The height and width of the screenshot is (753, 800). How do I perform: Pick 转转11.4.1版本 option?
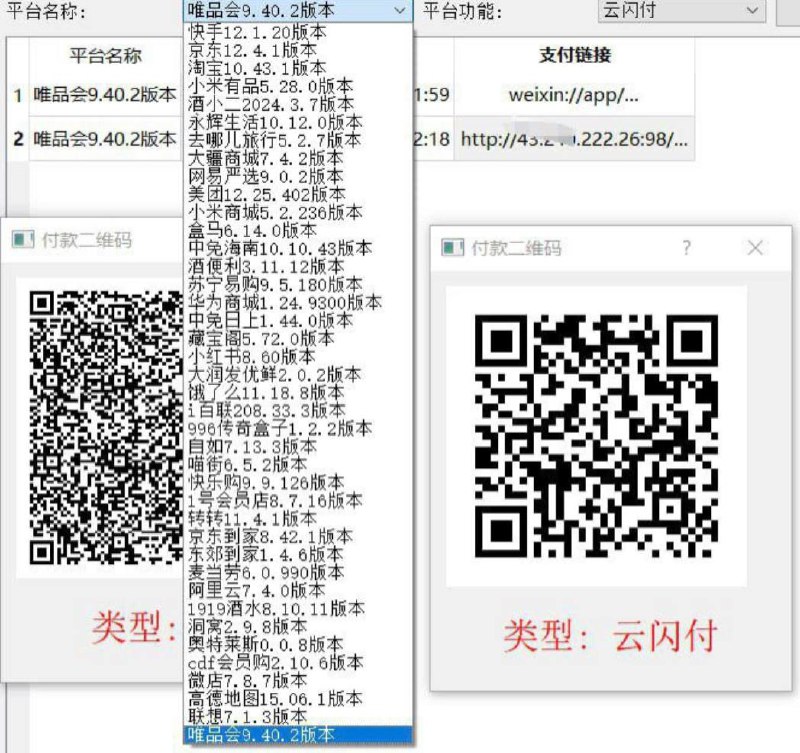(297, 518)
